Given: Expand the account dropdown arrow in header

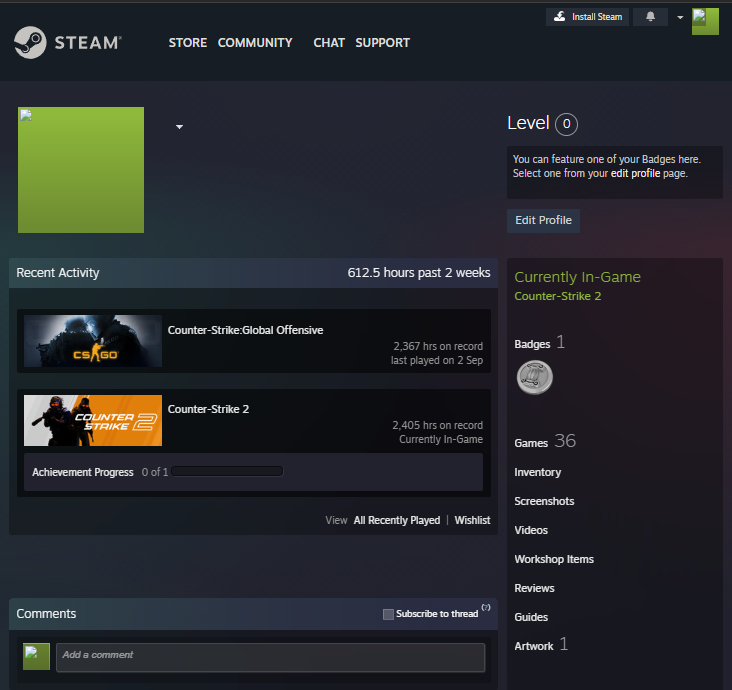Looking at the screenshot, I should [680, 17].
